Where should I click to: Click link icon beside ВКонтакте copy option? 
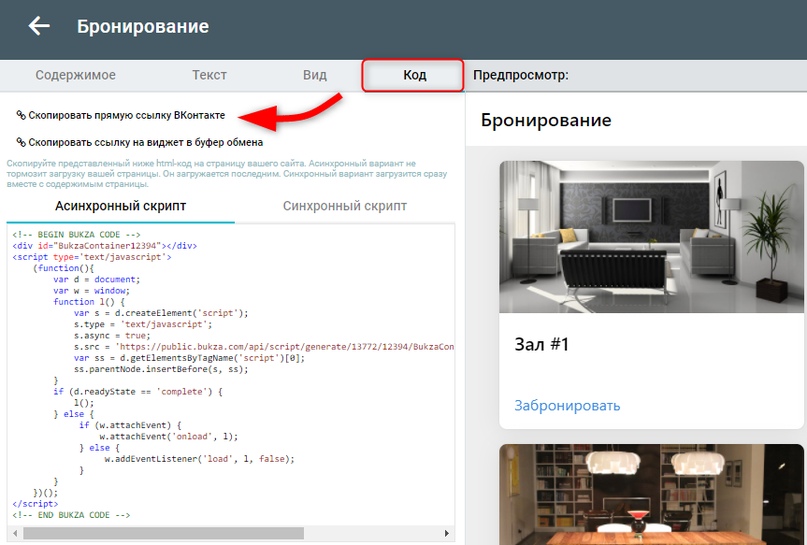tap(21, 115)
